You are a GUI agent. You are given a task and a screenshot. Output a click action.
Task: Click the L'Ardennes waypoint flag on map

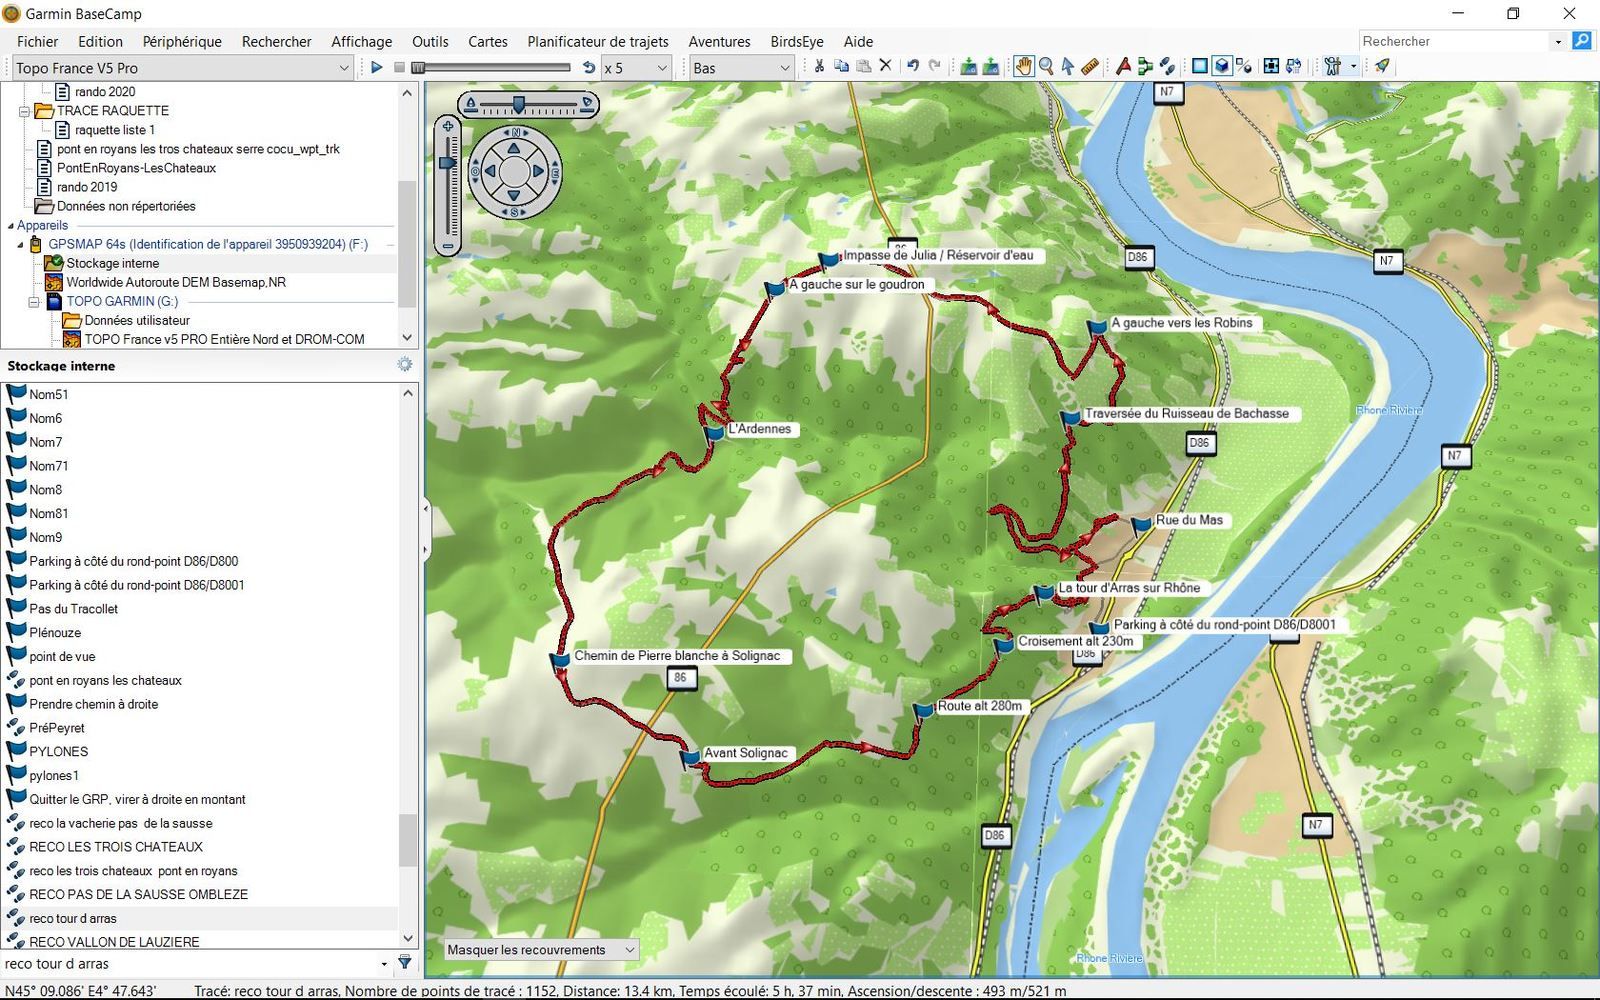[714, 434]
